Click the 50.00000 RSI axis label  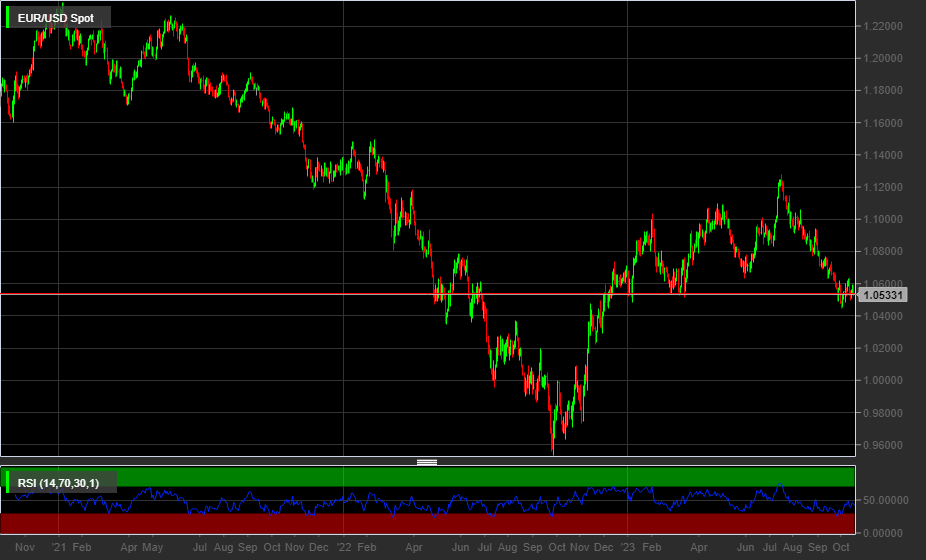point(882,500)
